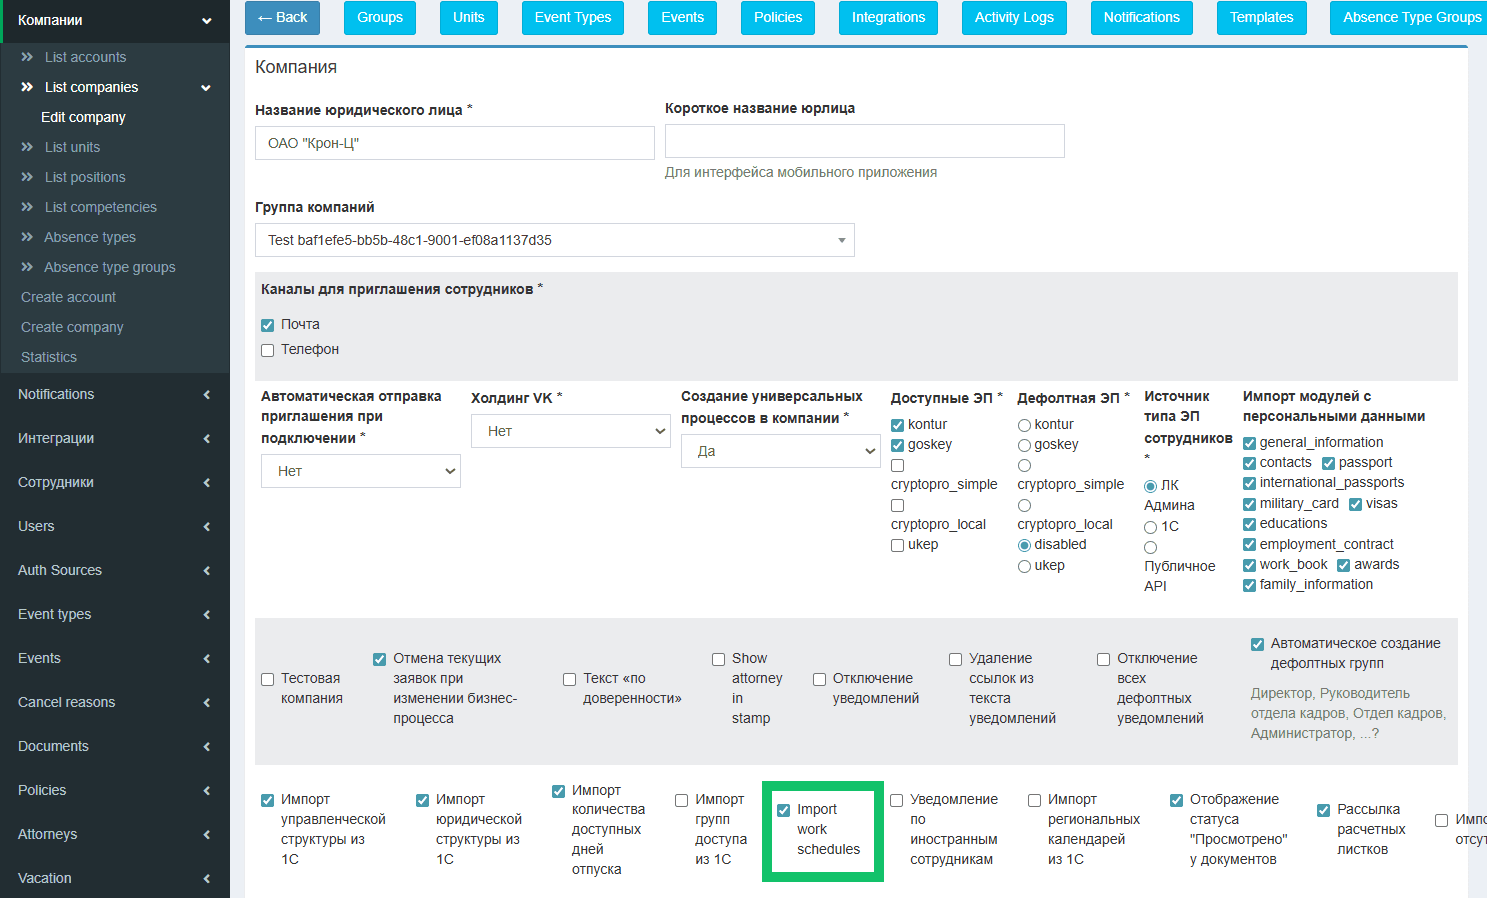Click the arrow icon next to Documents
Viewport: 1487px width, 898px height.
coord(207,747)
